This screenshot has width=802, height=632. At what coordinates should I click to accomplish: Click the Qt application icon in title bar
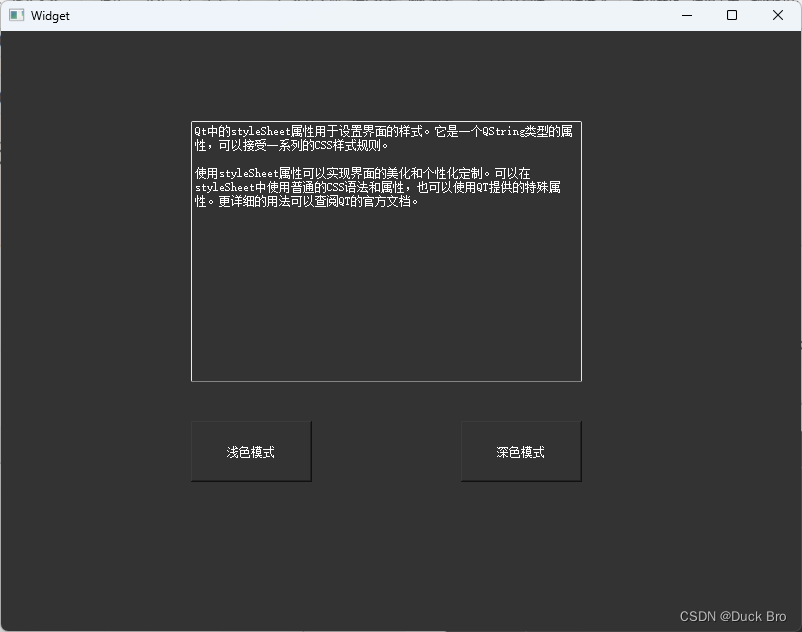click(17, 15)
